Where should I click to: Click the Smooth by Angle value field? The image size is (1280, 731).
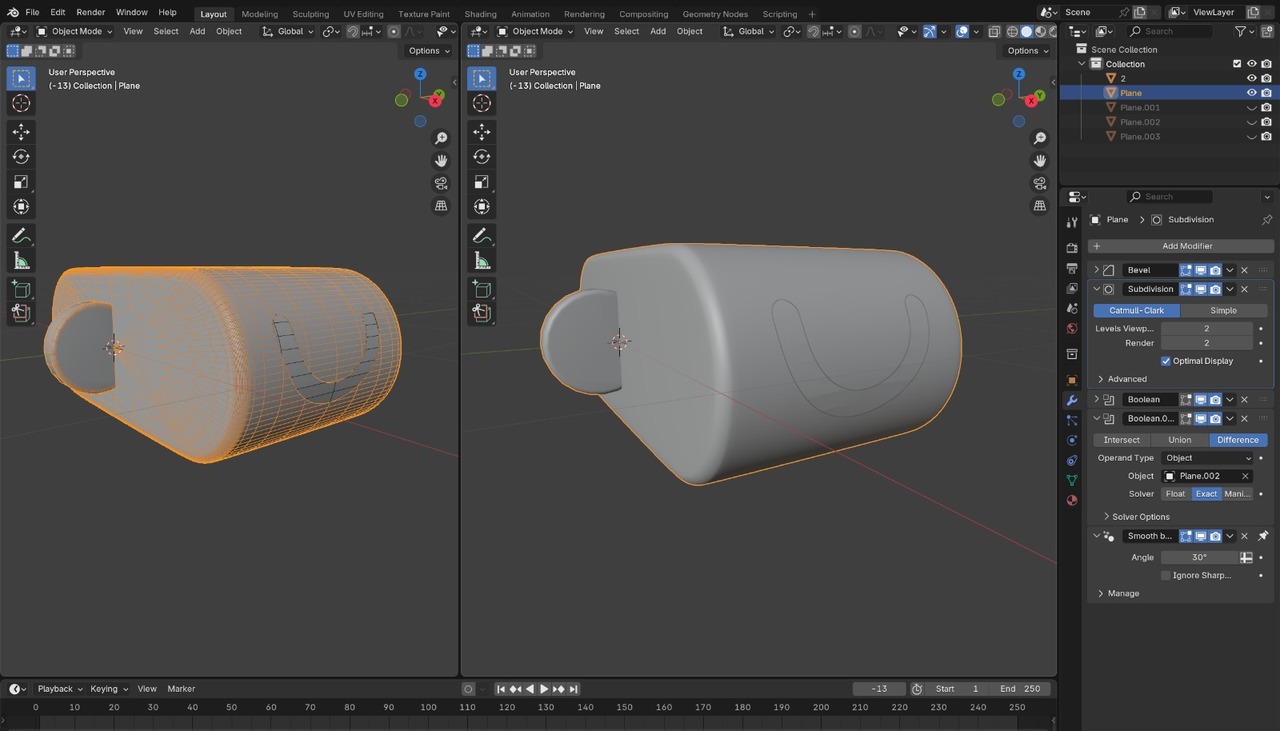[1199, 557]
